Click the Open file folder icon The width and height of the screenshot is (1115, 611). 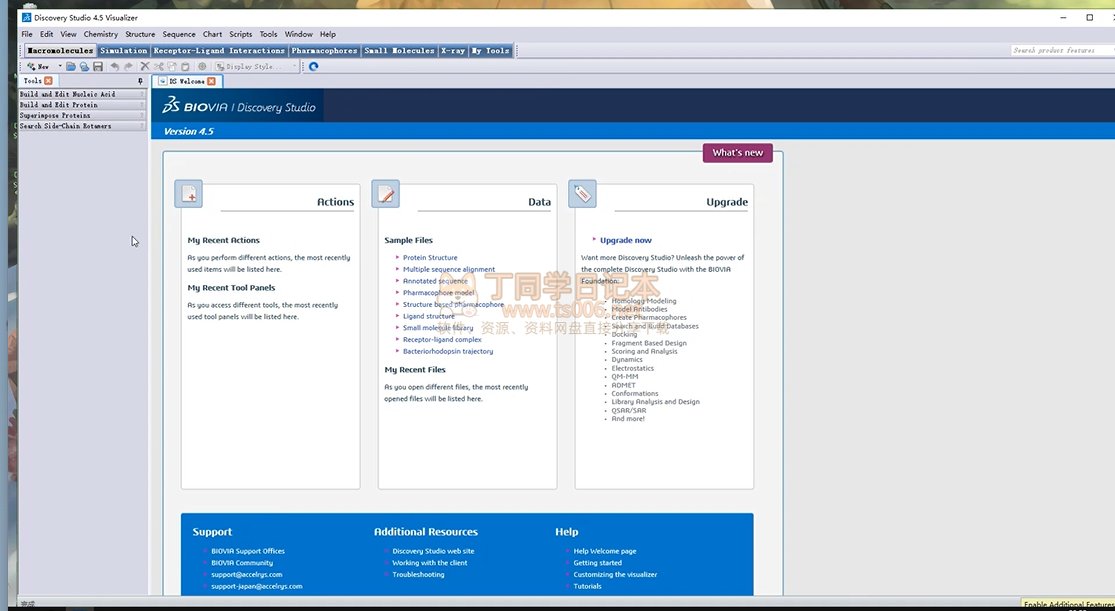(71, 66)
